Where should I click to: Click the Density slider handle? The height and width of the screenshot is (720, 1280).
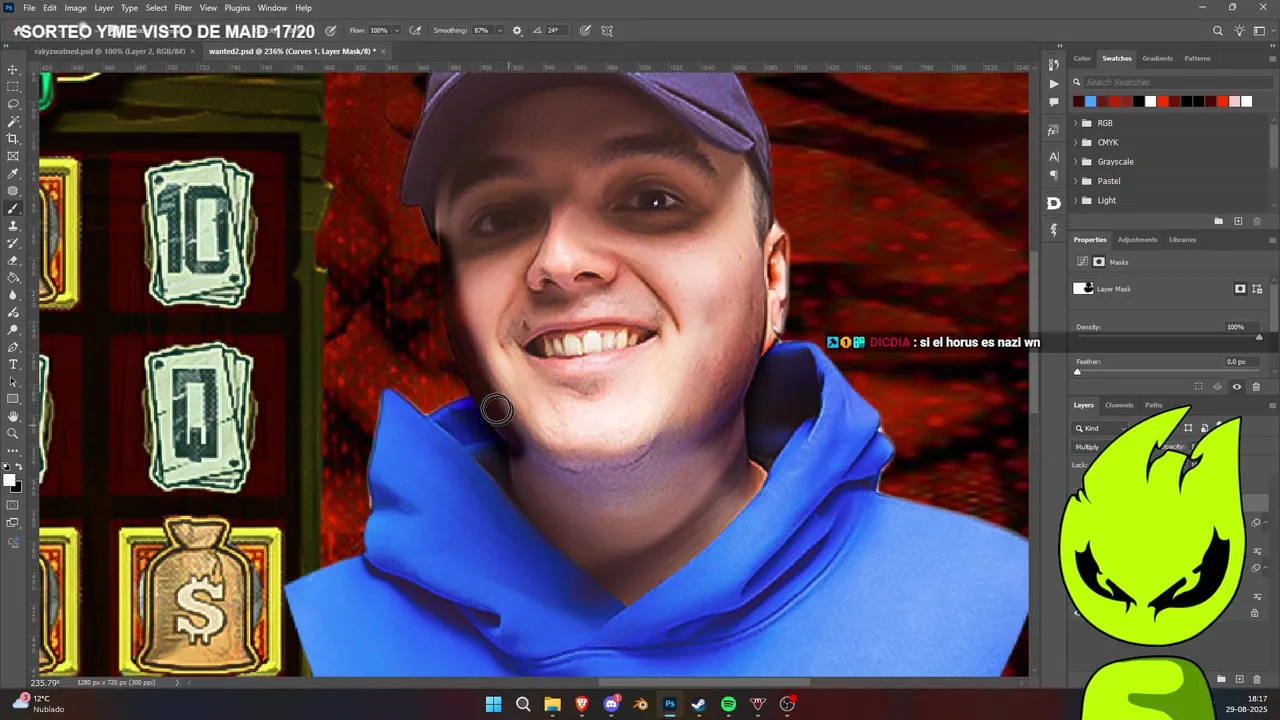(1259, 337)
